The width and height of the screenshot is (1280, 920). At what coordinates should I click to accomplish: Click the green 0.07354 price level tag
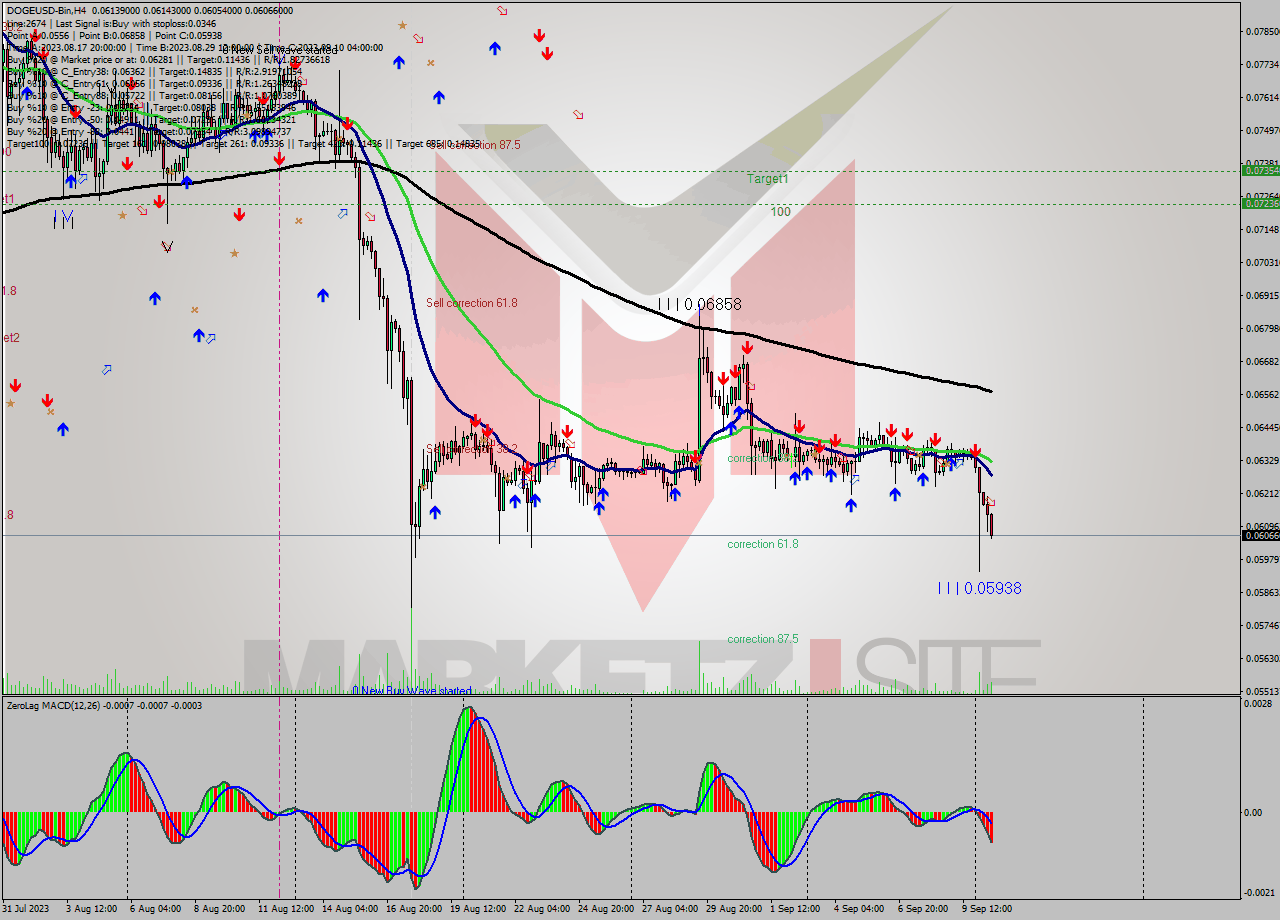point(1259,170)
